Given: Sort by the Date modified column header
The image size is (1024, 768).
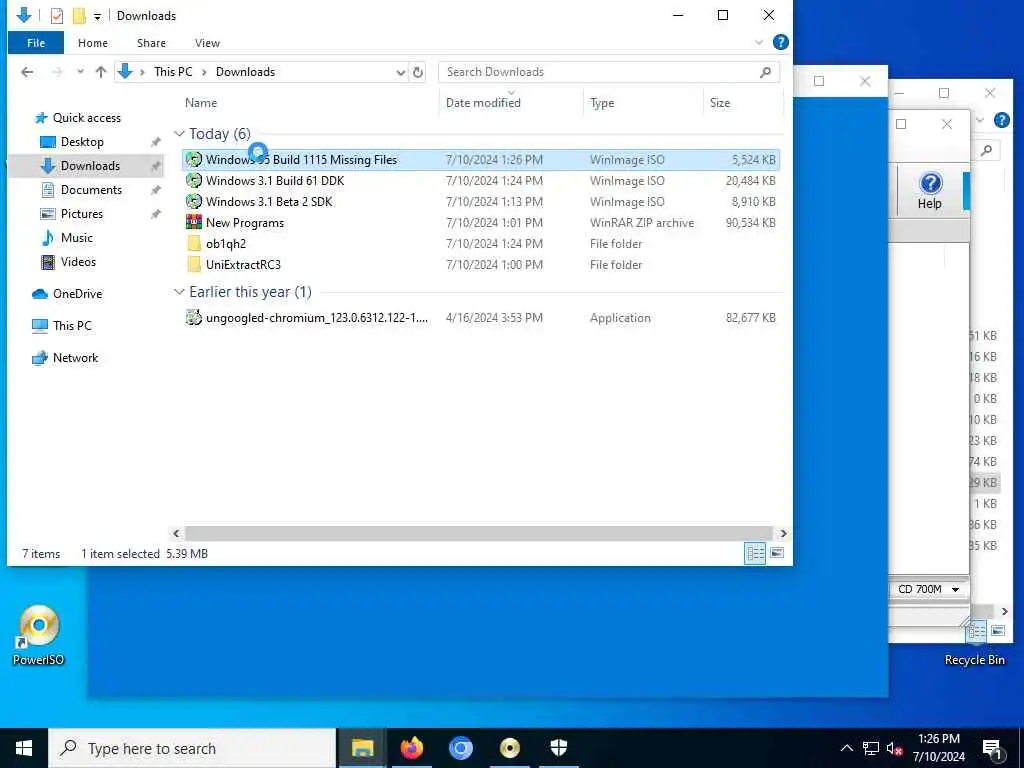Looking at the screenshot, I should [x=483, y=103].
